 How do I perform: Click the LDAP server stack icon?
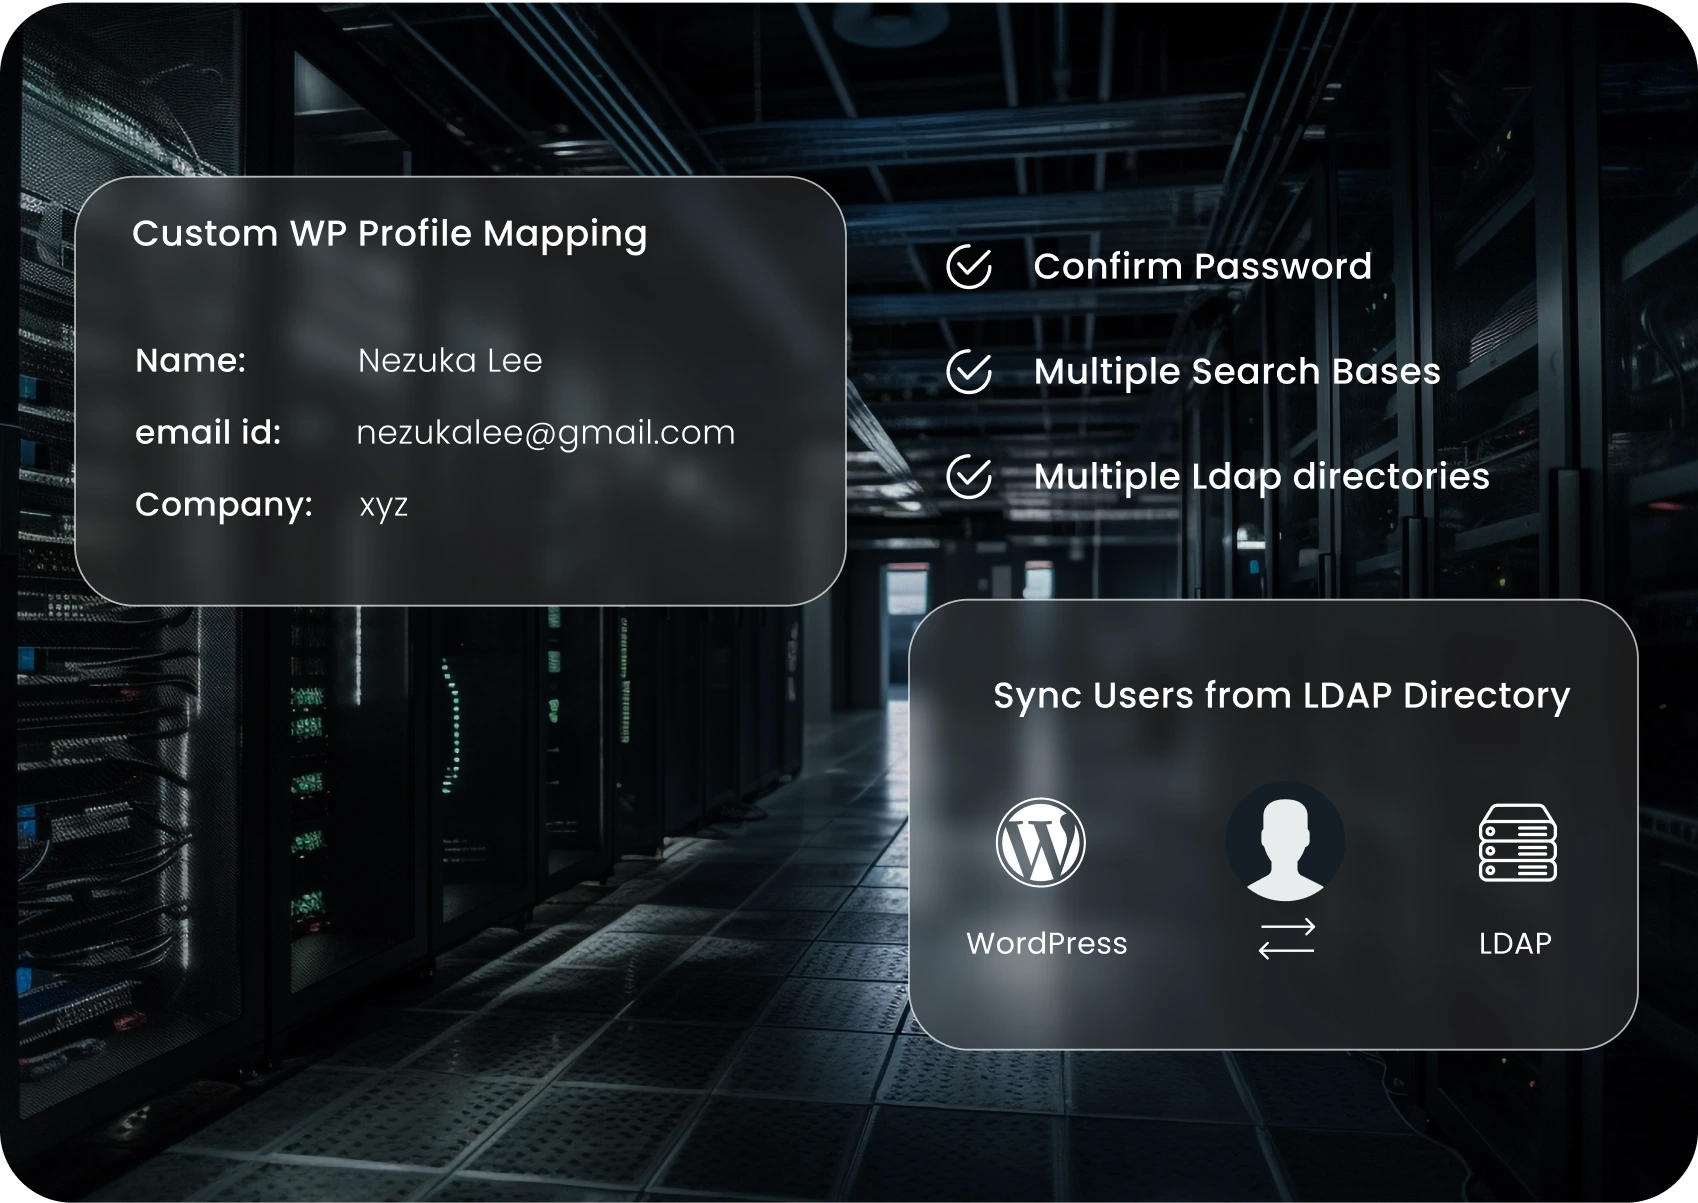(x=1517, y=843)
